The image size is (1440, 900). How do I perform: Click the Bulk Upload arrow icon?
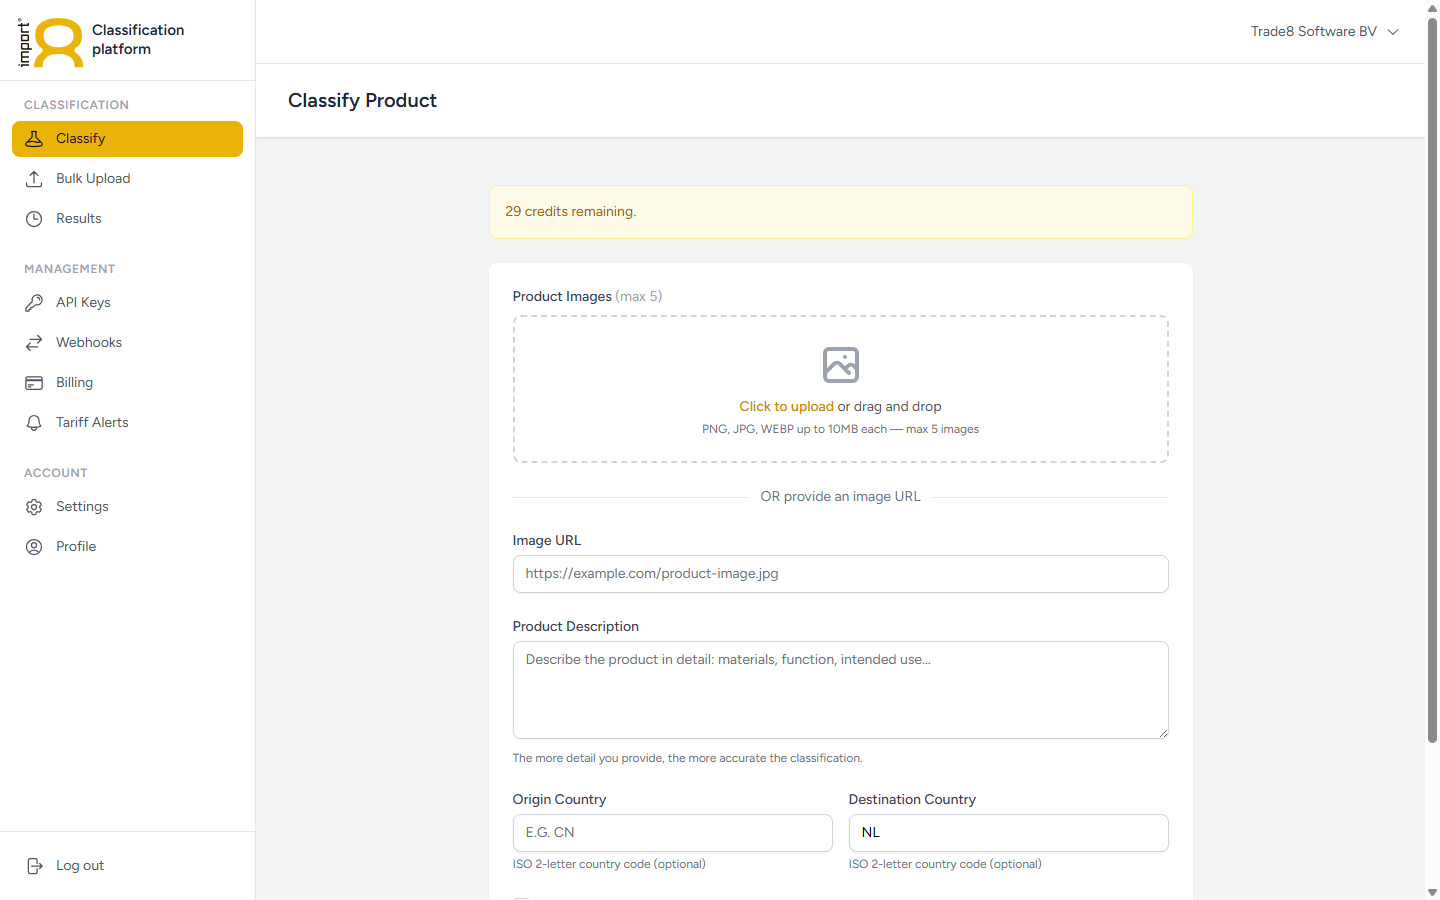pyautogui.click(x=33, y=178)
